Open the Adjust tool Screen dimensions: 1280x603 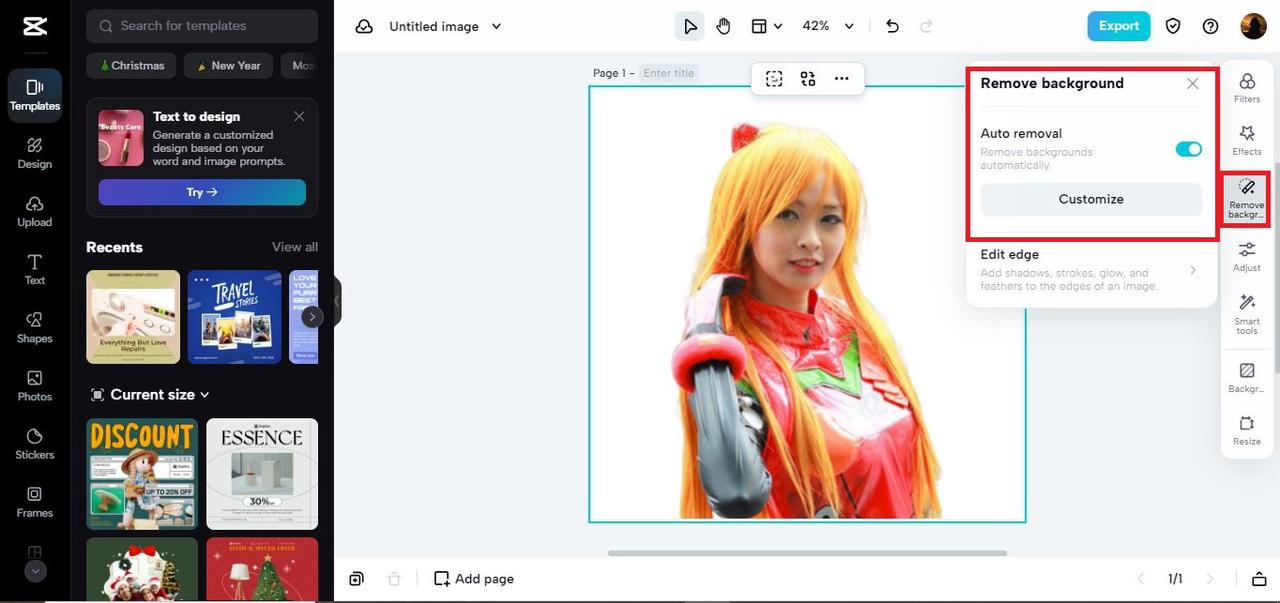point(1247,256)
